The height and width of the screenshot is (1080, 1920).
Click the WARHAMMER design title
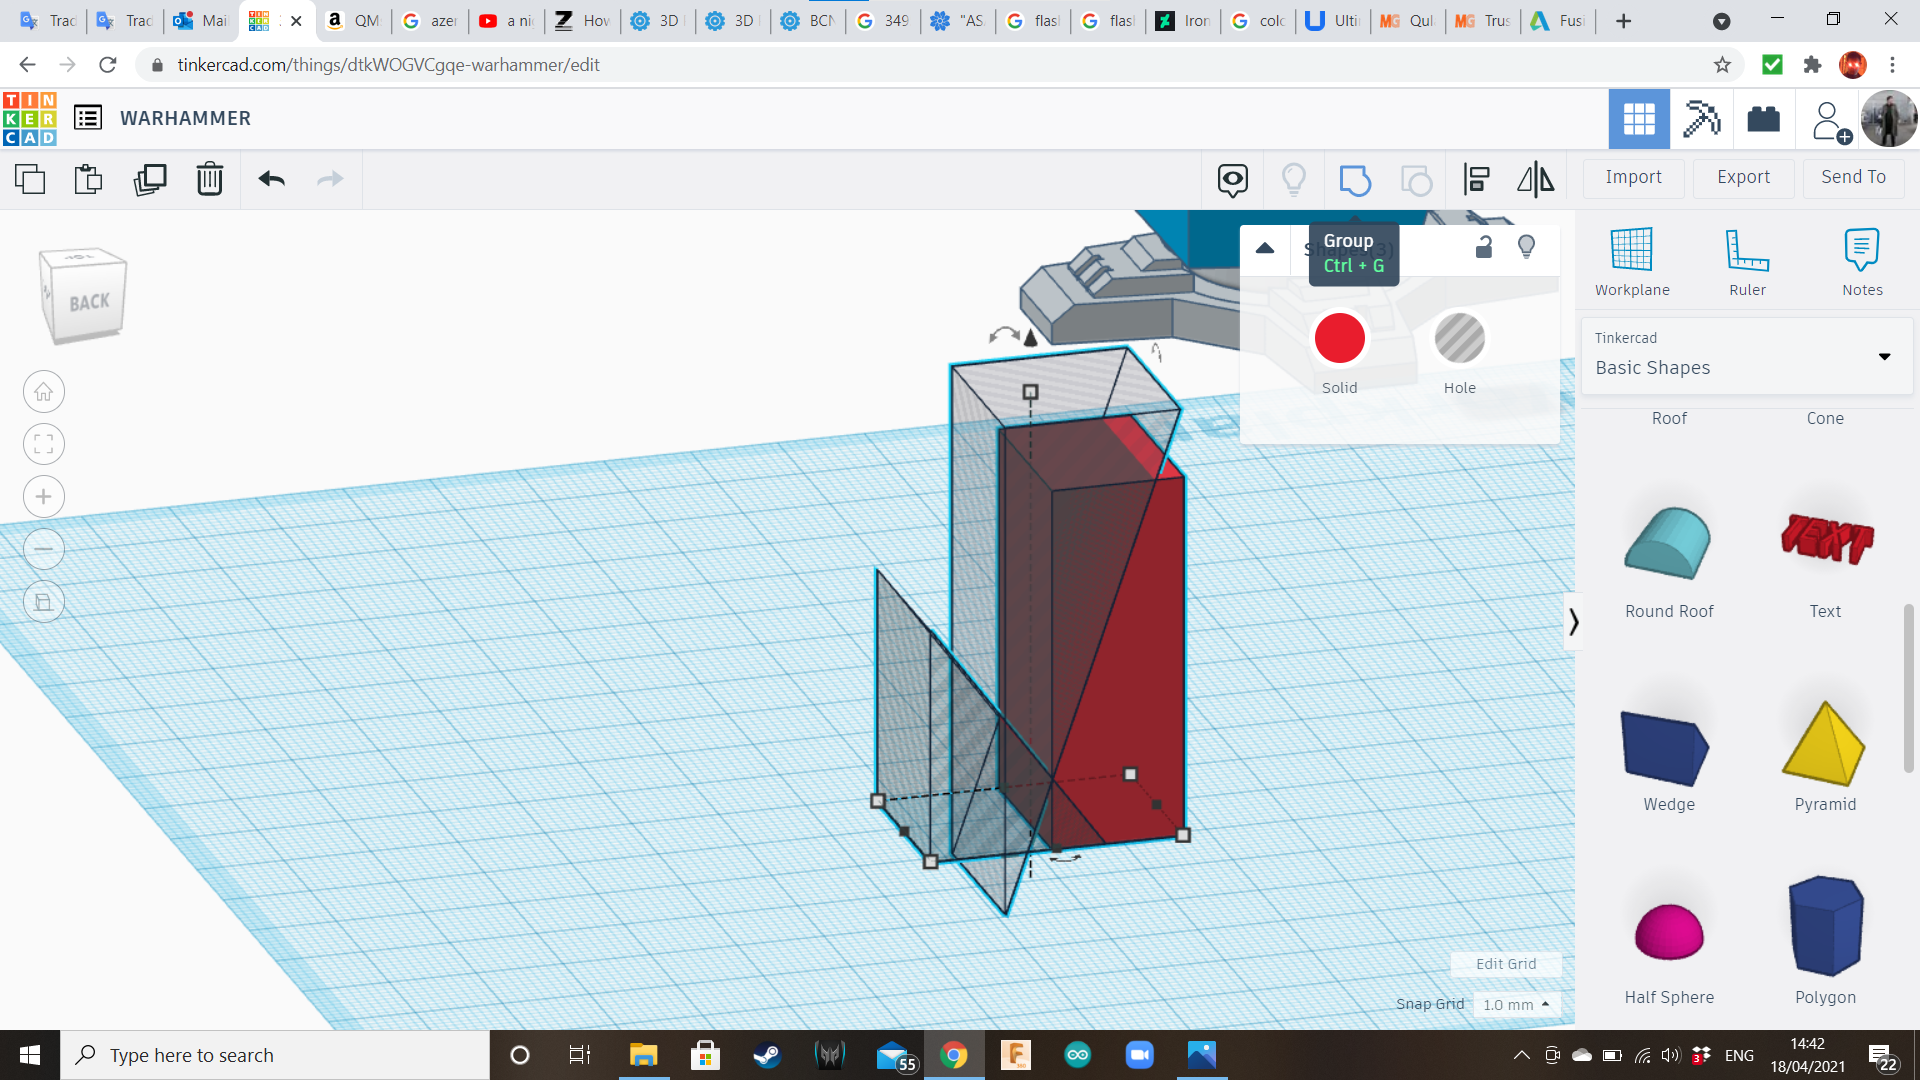(186, 118)
